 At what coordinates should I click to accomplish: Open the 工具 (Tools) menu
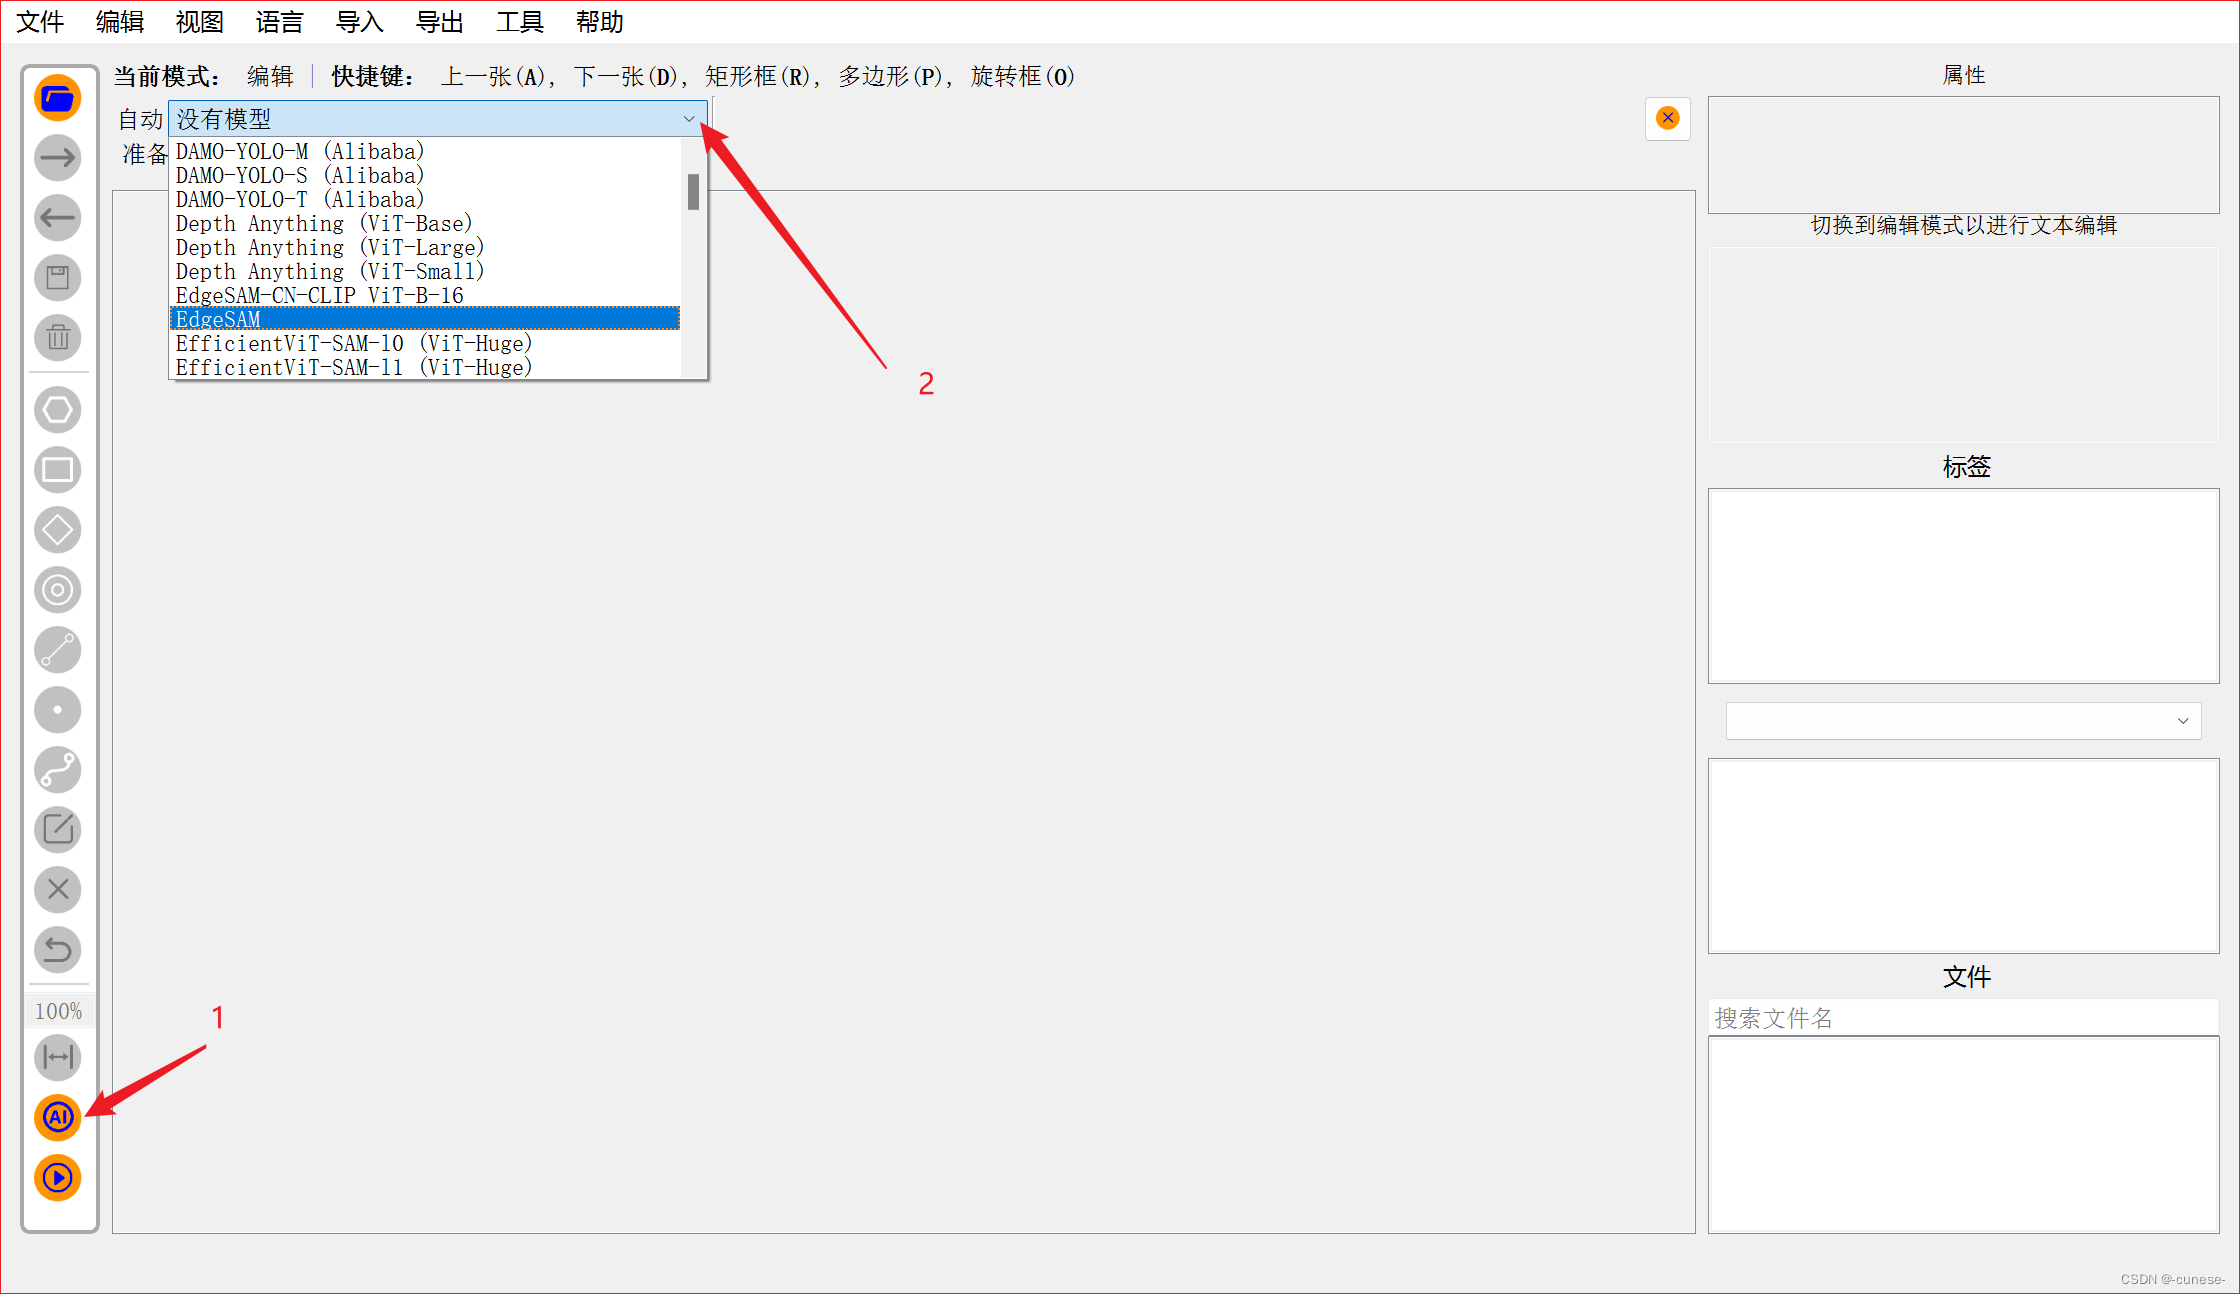(519, 21)
